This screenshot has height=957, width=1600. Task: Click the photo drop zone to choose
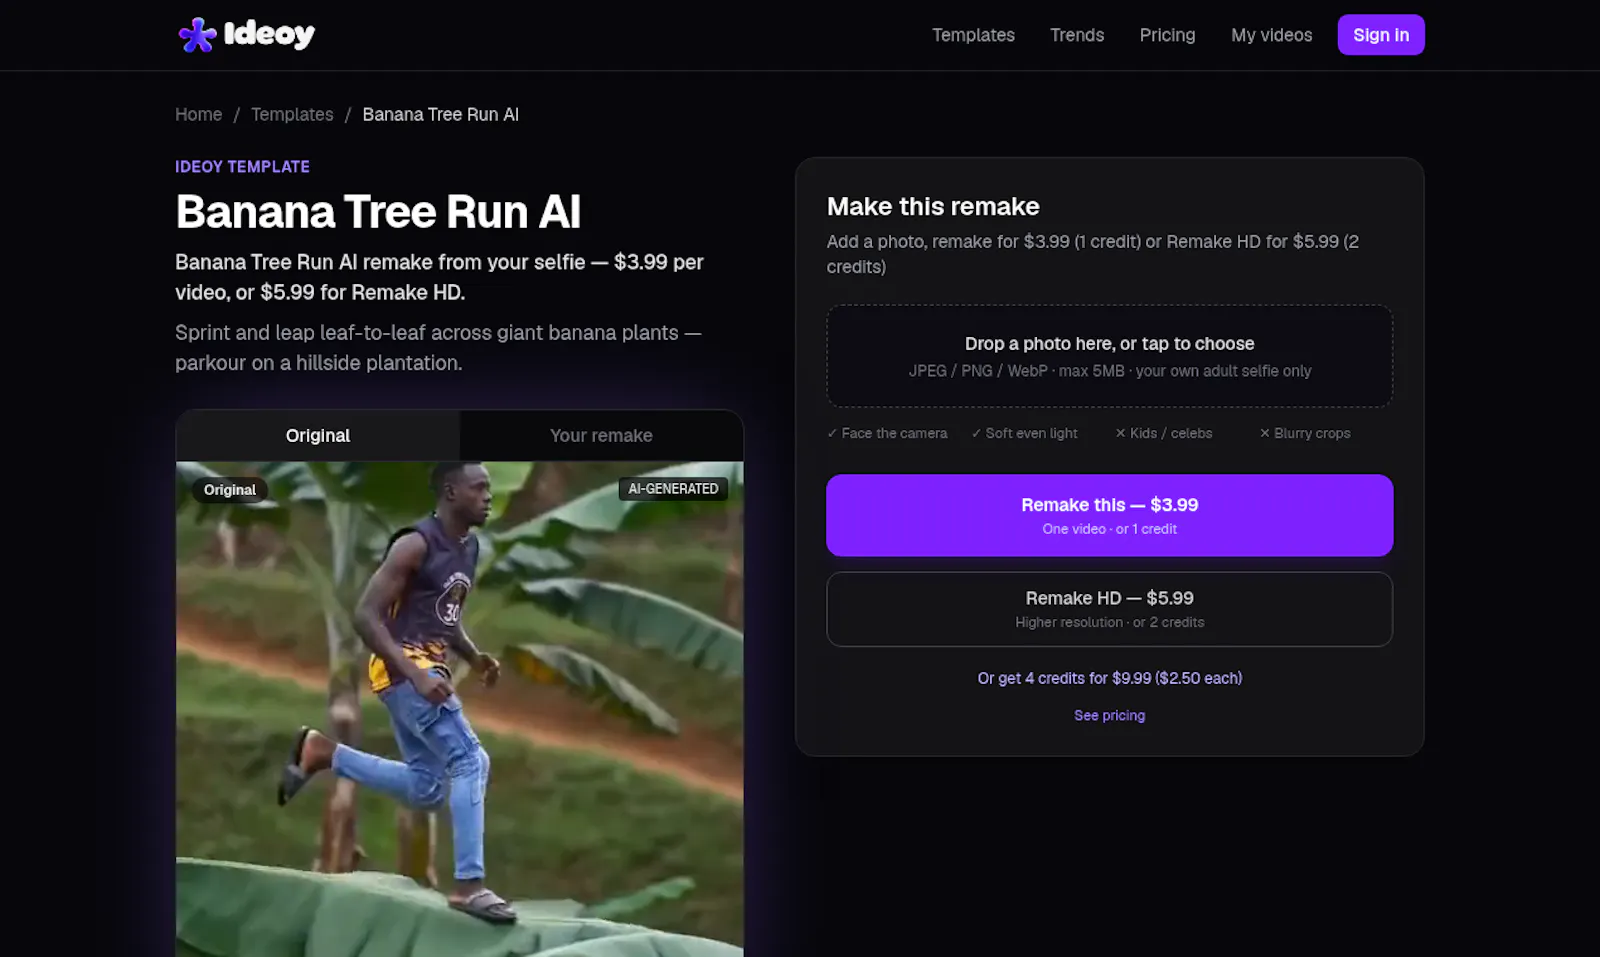click(1109, 356)
